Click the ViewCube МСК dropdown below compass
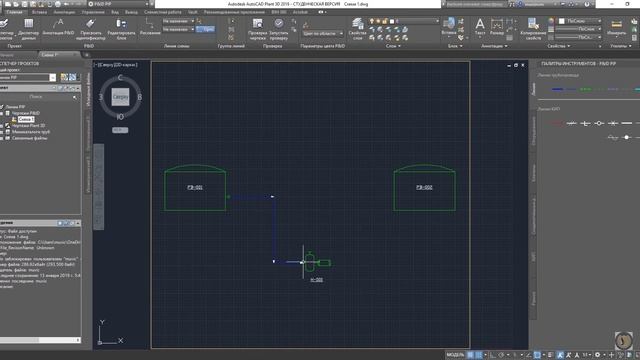Screen dimensions: 640x360 (120, 130)
